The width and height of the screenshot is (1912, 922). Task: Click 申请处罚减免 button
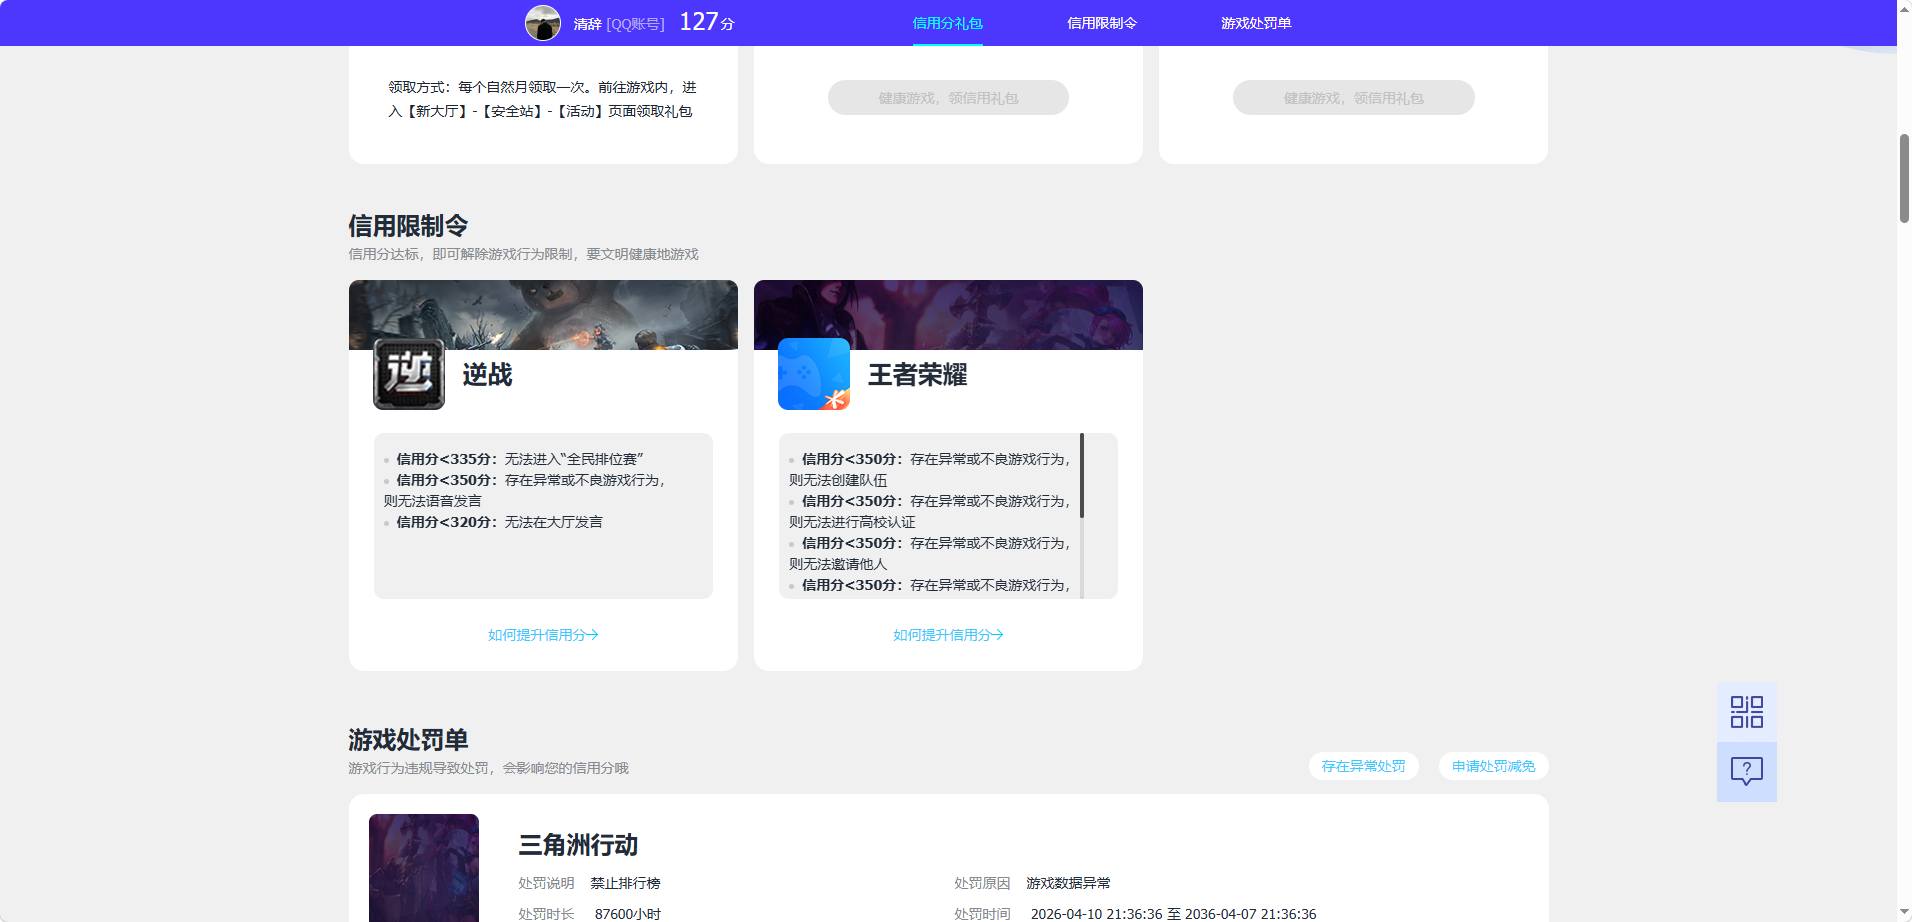click(1493, 766)
